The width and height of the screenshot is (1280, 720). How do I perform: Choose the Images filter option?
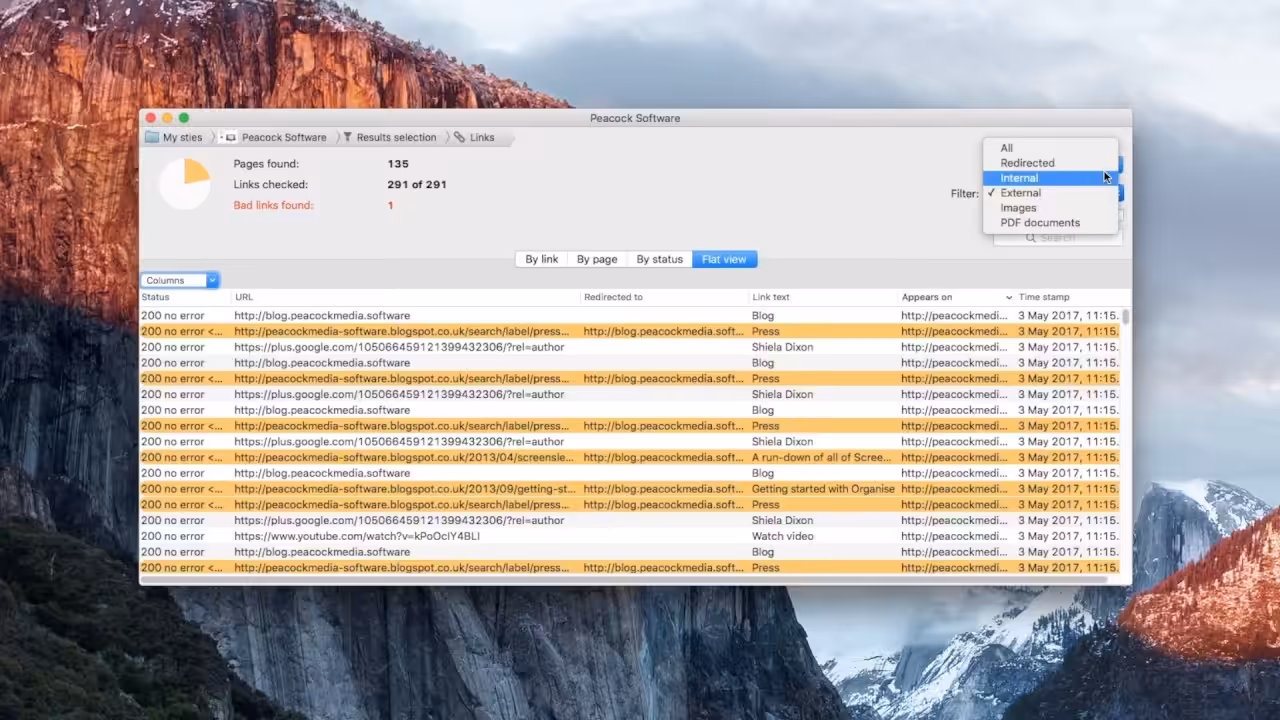point(1018,208)
